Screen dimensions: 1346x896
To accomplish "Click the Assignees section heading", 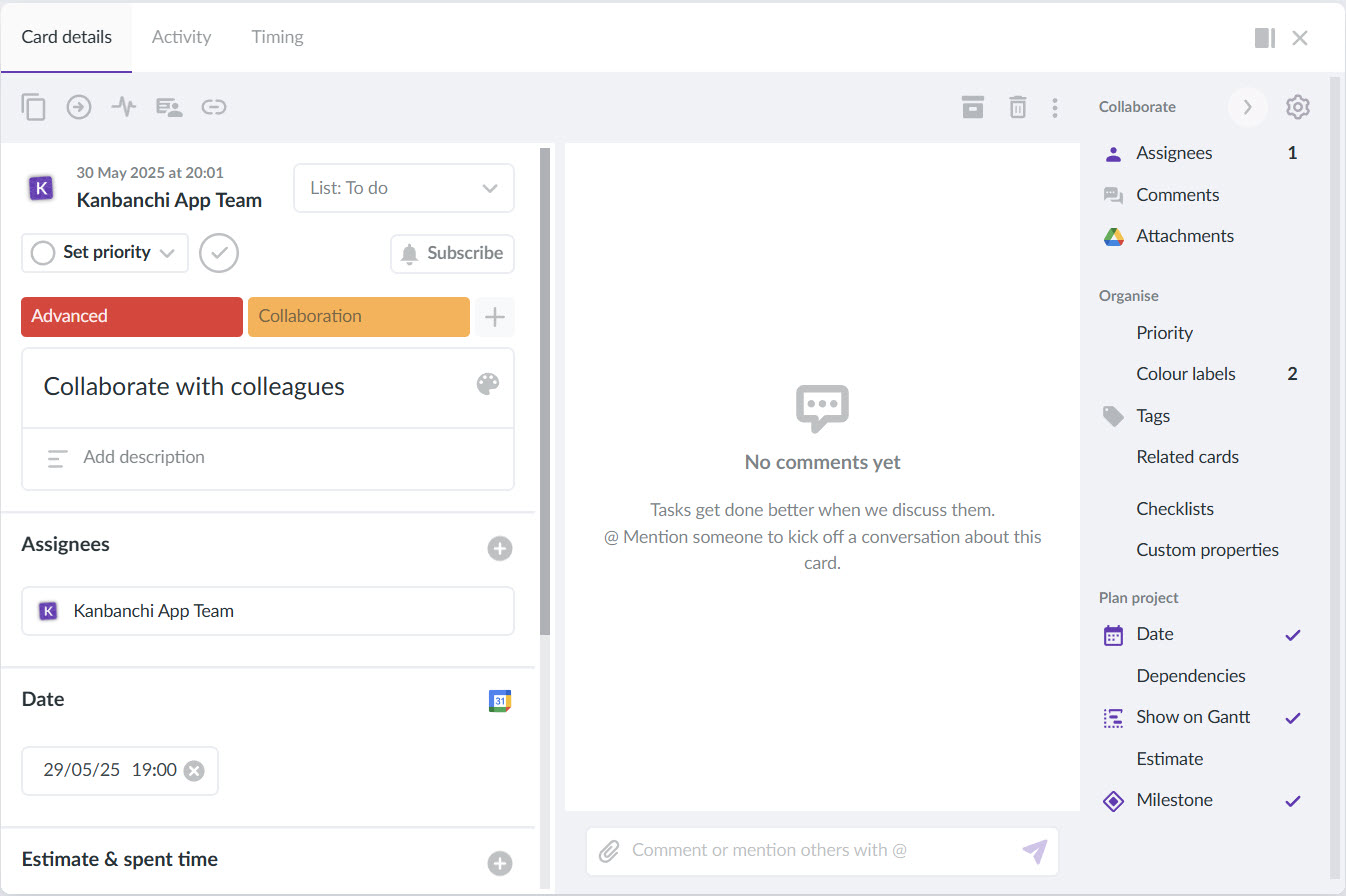I will 66,544.
